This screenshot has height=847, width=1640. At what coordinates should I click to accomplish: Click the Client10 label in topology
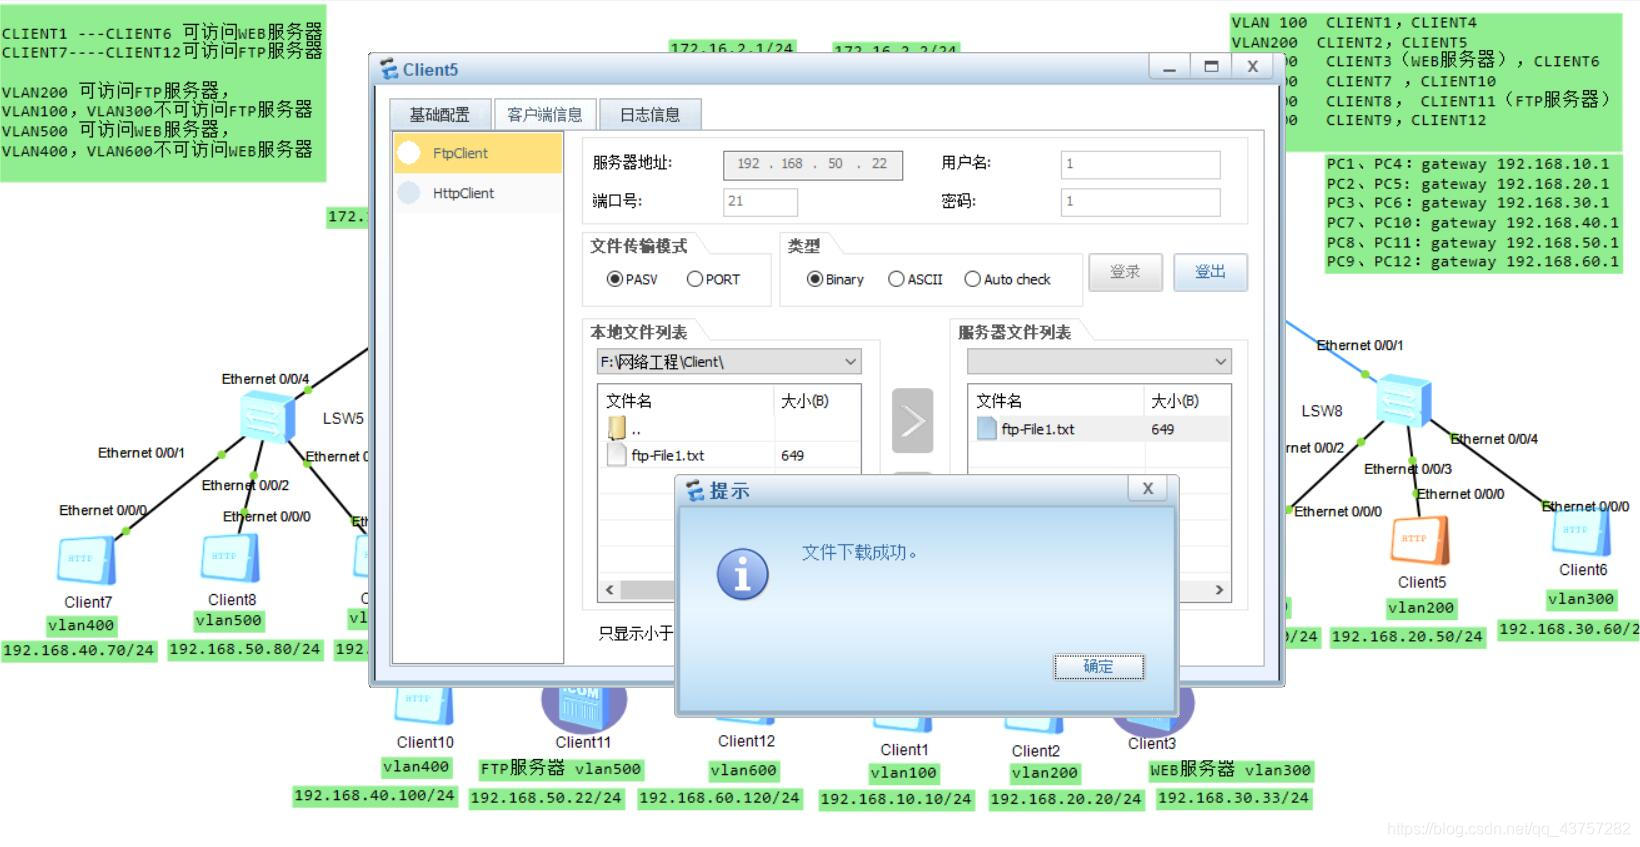425,743
